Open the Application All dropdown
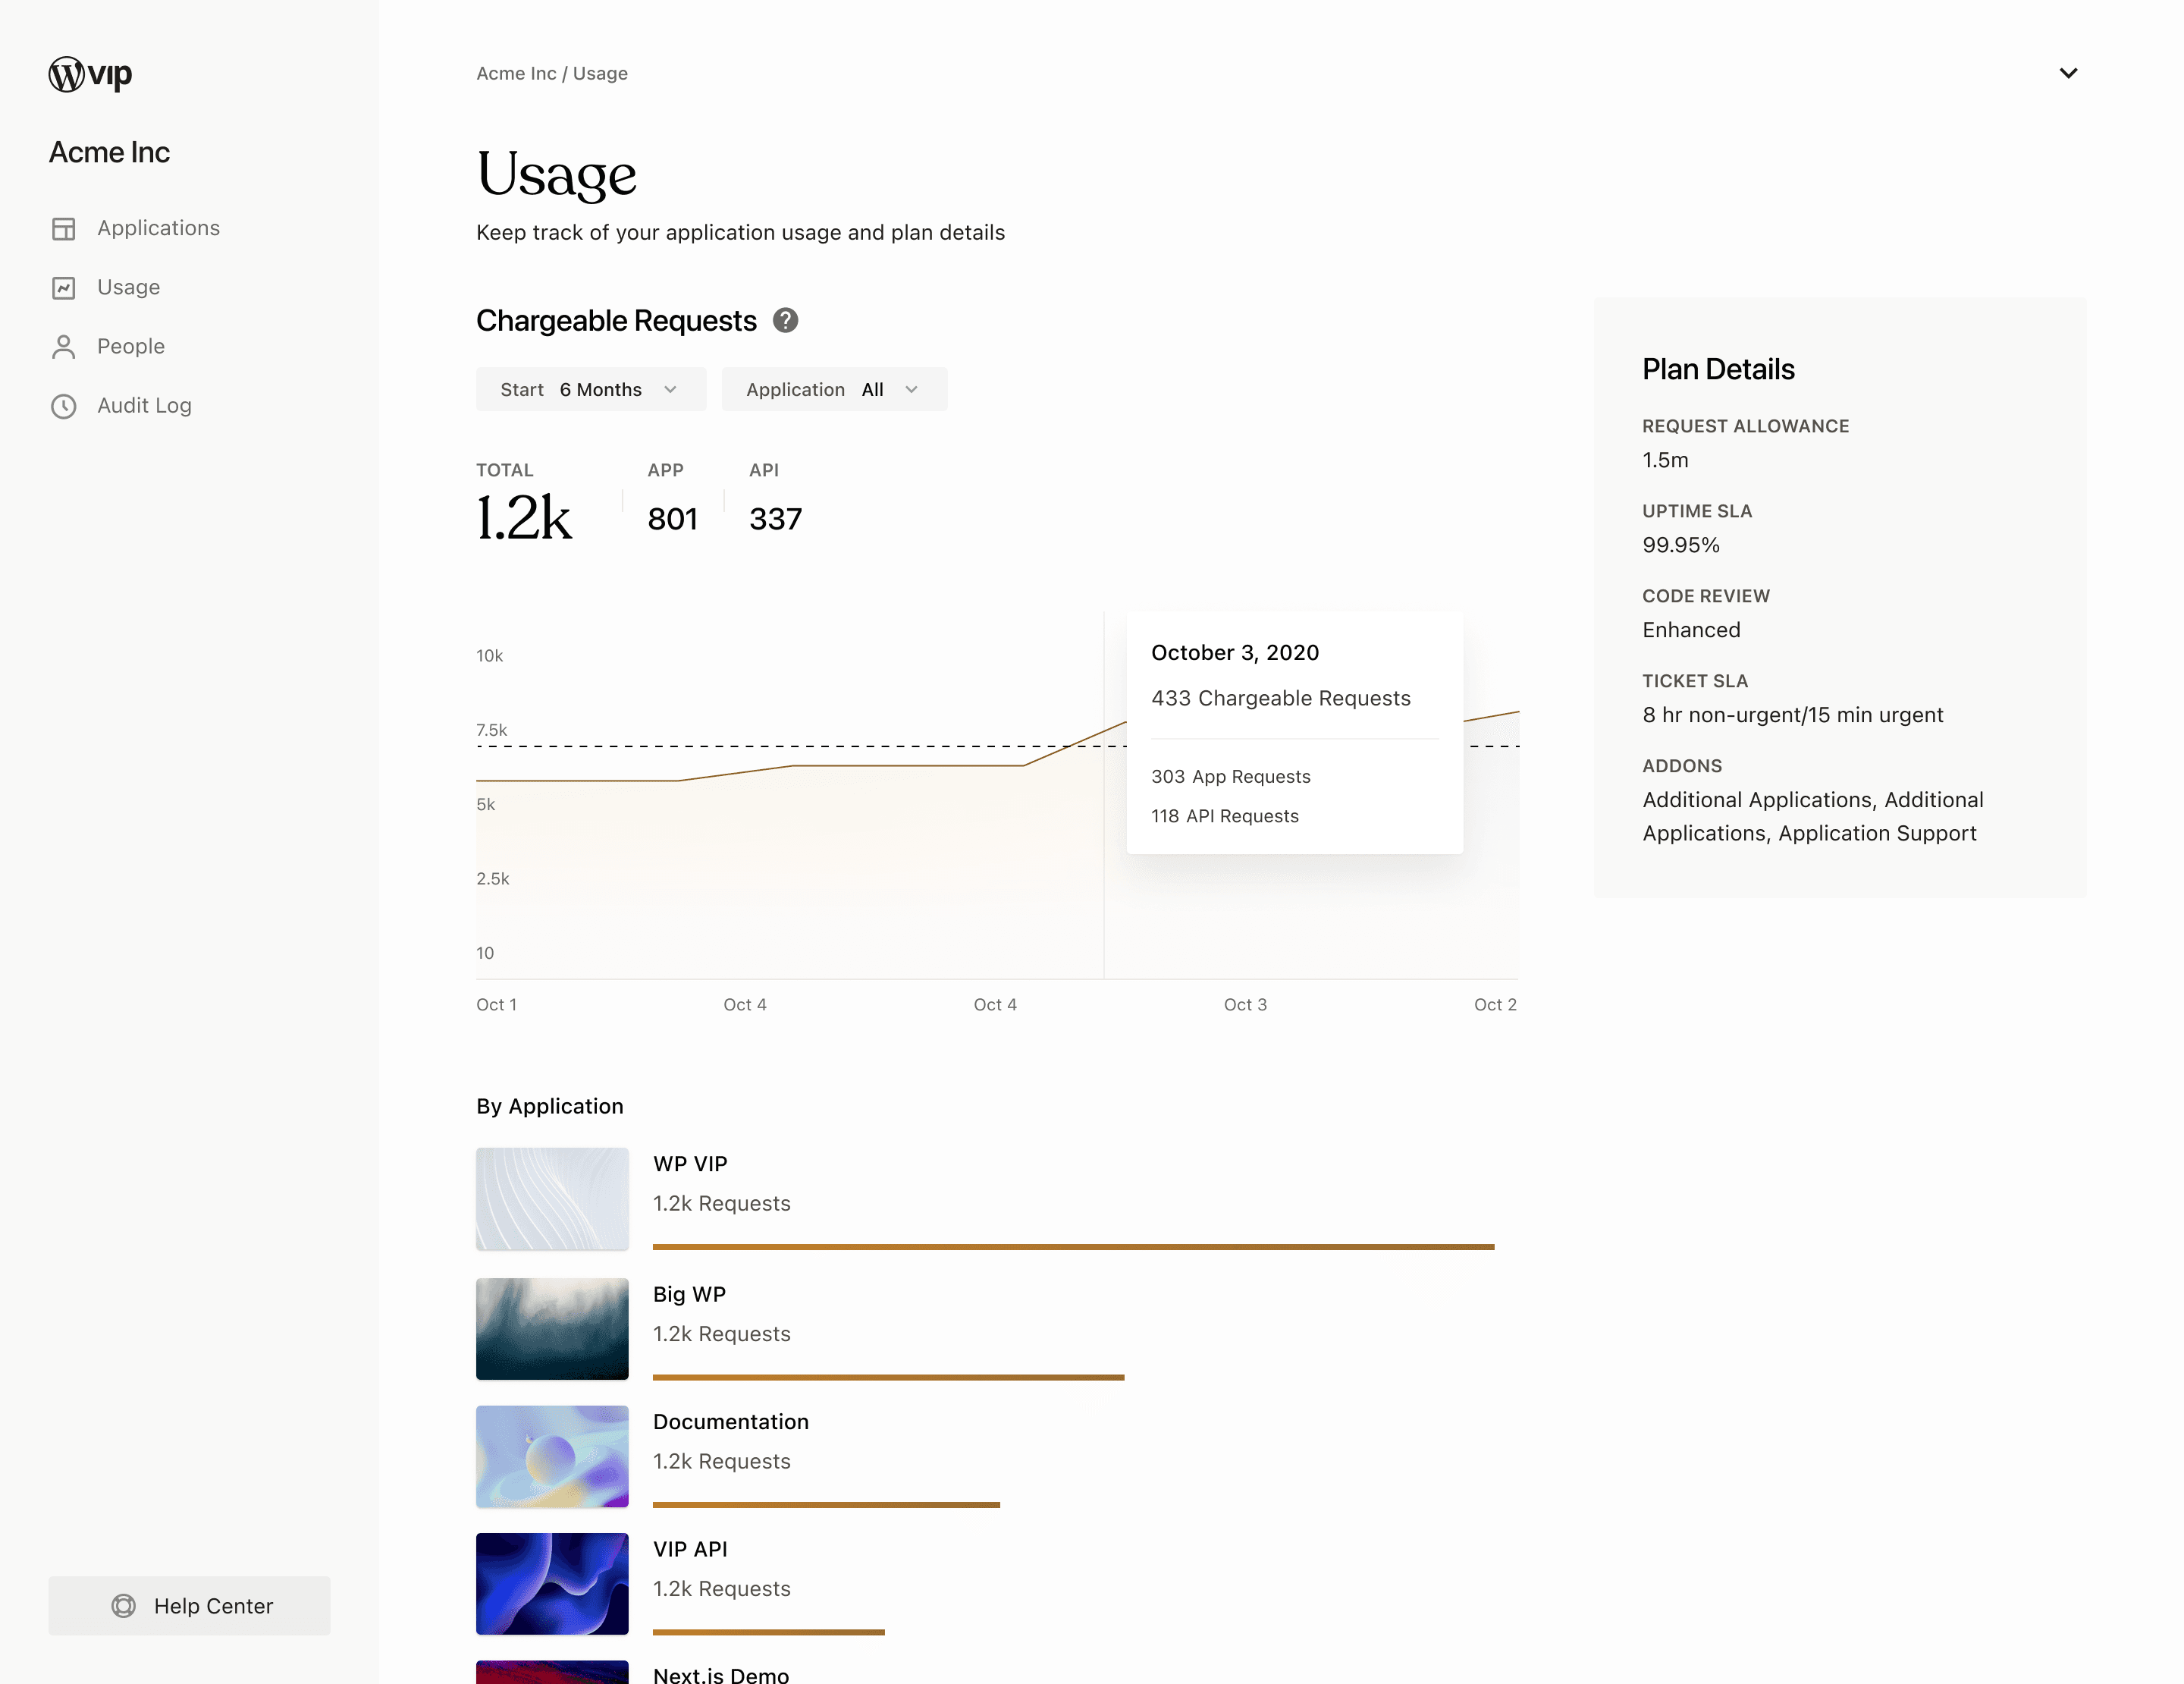This screenshot has height=1684, width=2184. pyautogui.click(x=834, y=389)
